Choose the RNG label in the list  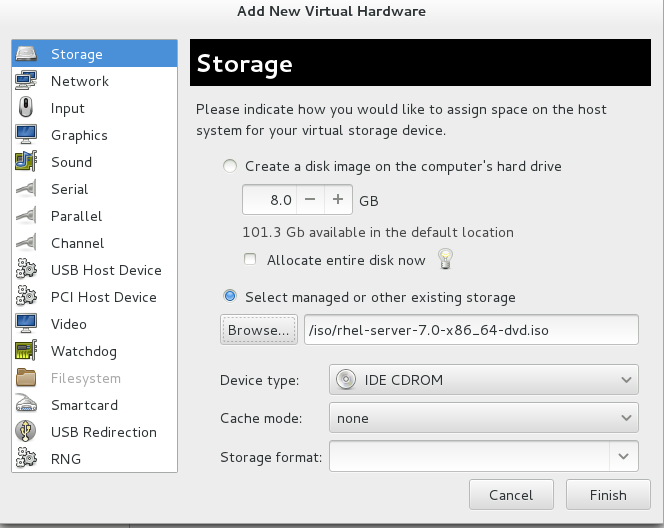66,459
